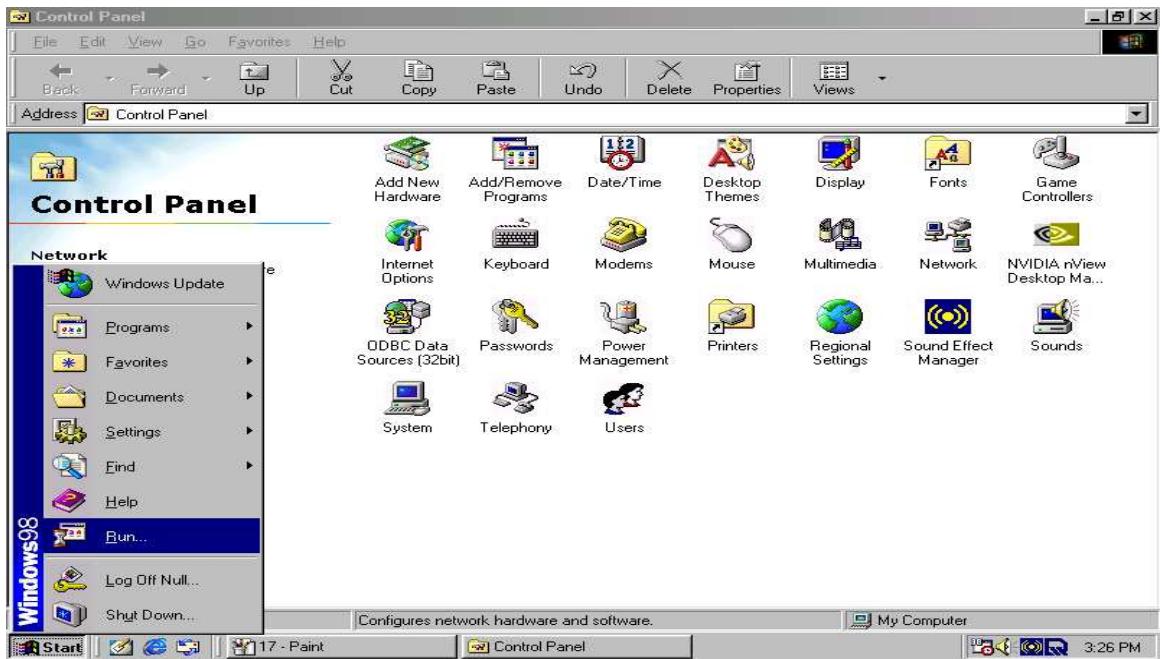1162x659 pixels.
Task: Select Run... in the Start menu
Action: click(x=152, y=536)
